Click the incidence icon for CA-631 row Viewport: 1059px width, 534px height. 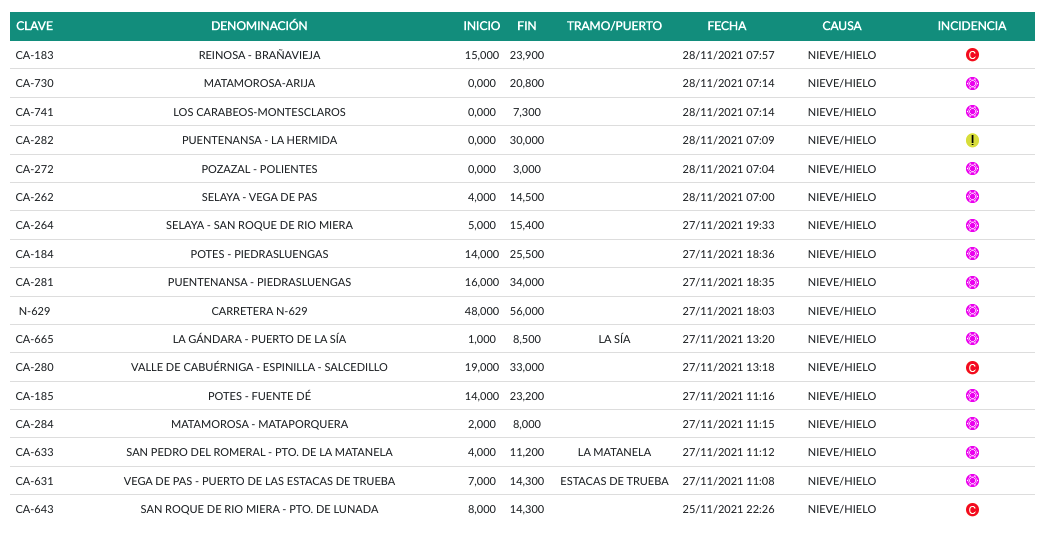(971, 481)
